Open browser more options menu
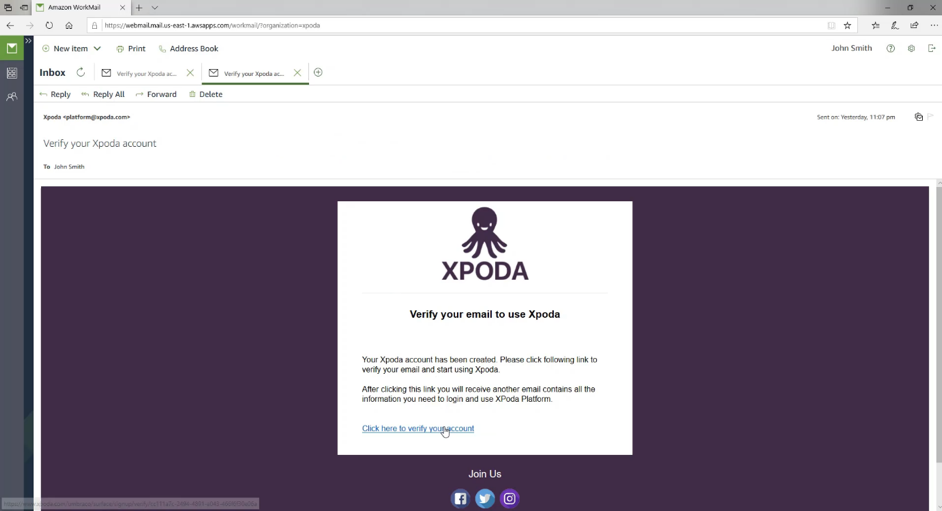 coord(934,25)
